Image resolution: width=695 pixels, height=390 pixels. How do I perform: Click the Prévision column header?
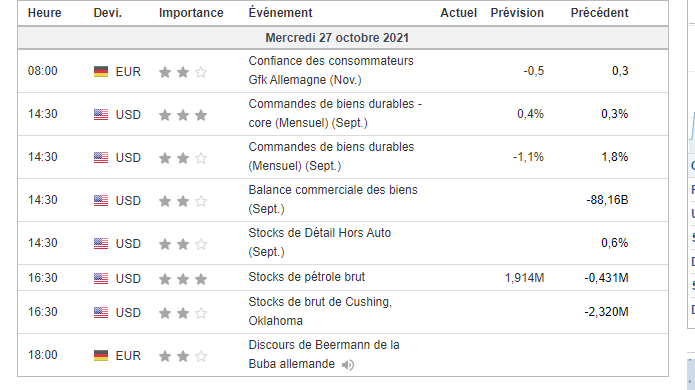[x=517, y=12]
